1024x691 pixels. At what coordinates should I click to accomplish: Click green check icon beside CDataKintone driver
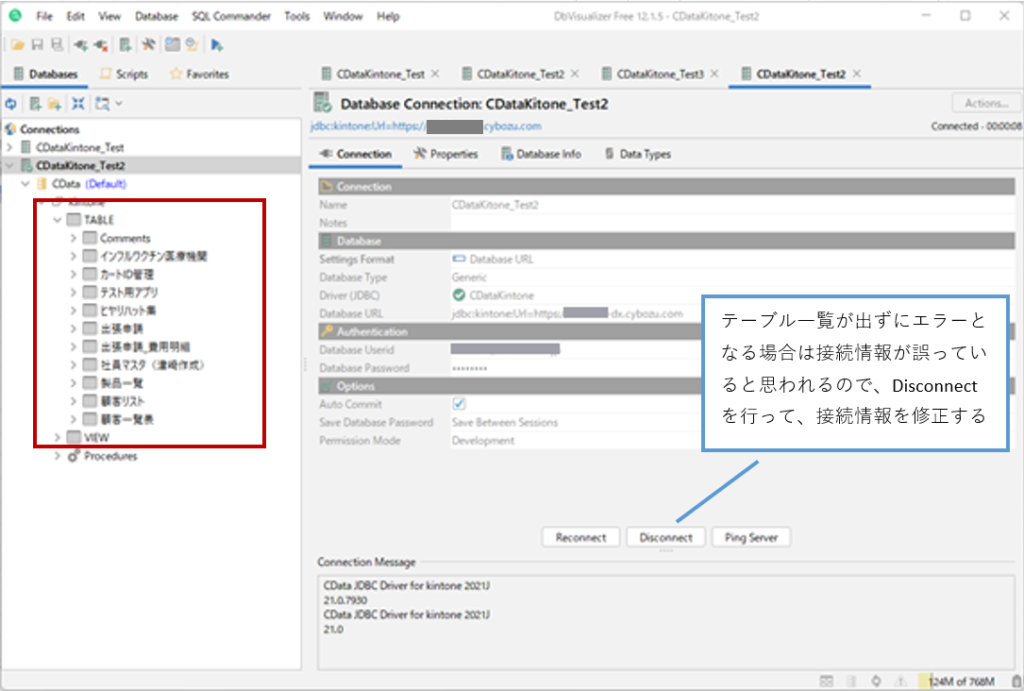[x=459, y=295]
